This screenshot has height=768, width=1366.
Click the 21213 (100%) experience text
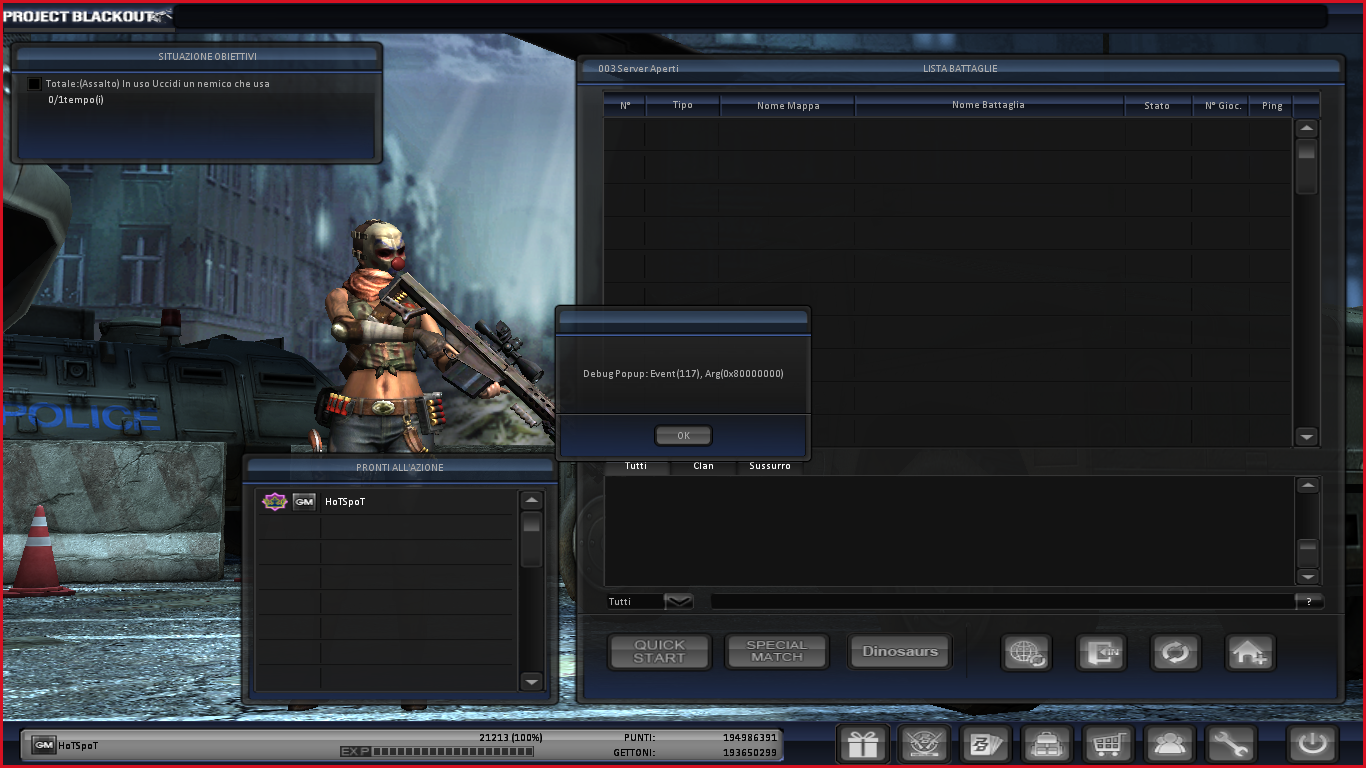510,737
